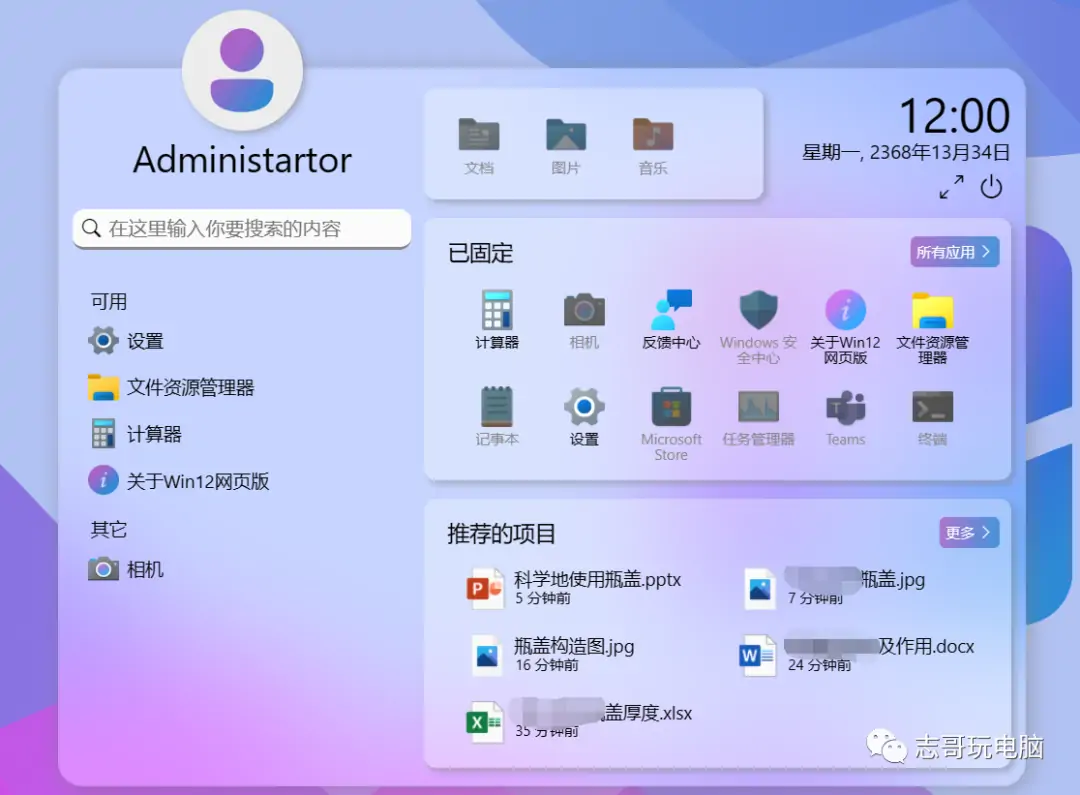This screenshot has height=795, width=1080.
Task: Open the Windows Security (Windows 安全中心) shield icon
Action: (x=758, y=312)
